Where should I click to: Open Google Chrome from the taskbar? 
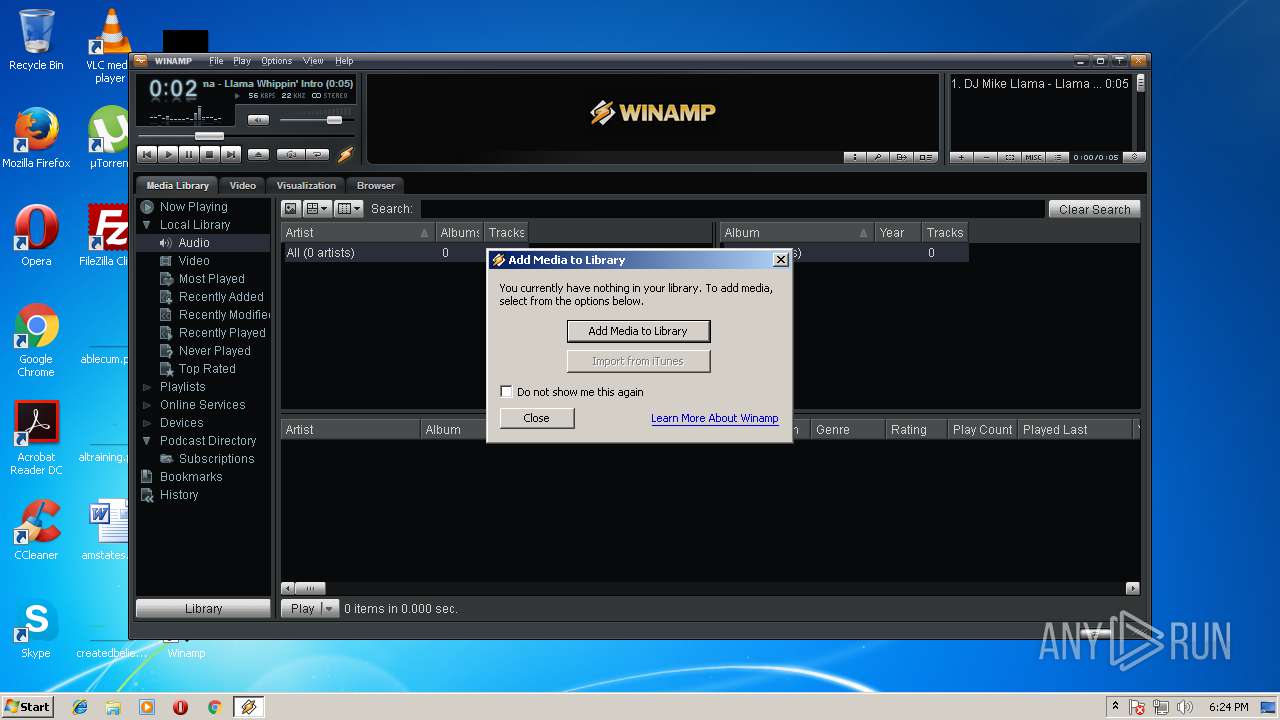(x=214, y=707)
